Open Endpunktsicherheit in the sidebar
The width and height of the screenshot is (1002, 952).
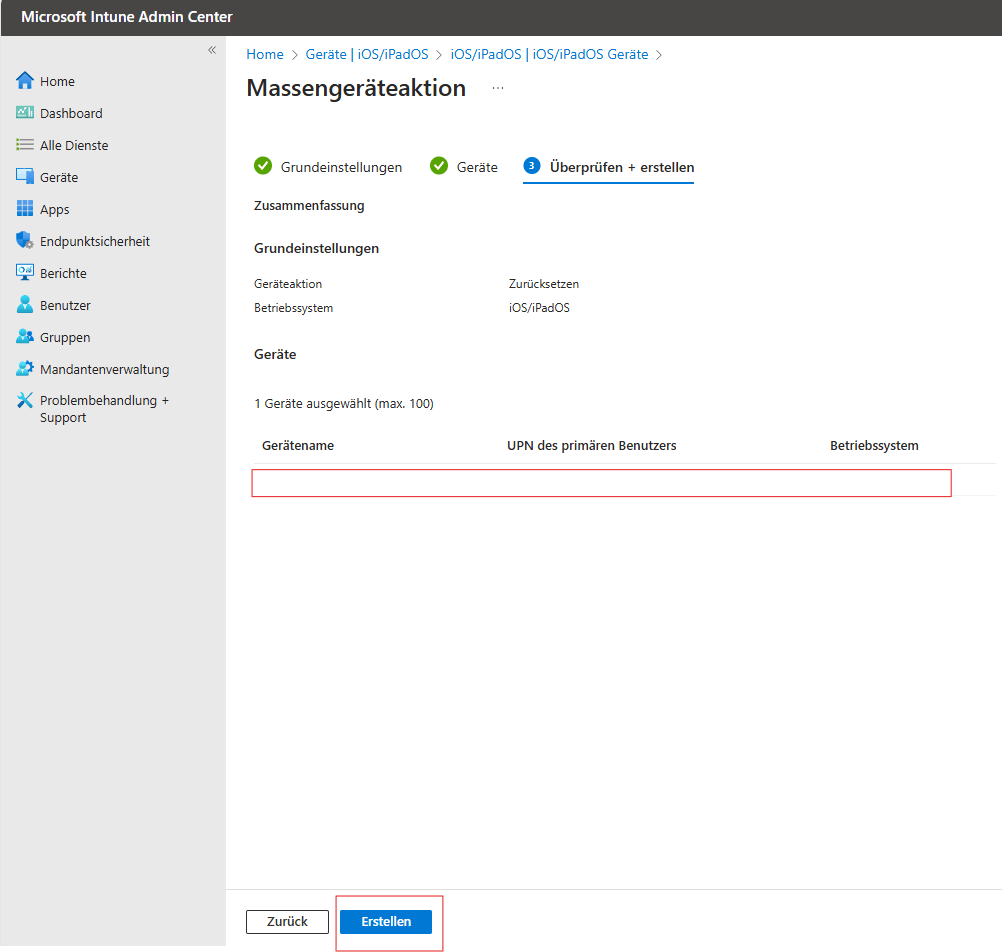(x=95, y=241)
